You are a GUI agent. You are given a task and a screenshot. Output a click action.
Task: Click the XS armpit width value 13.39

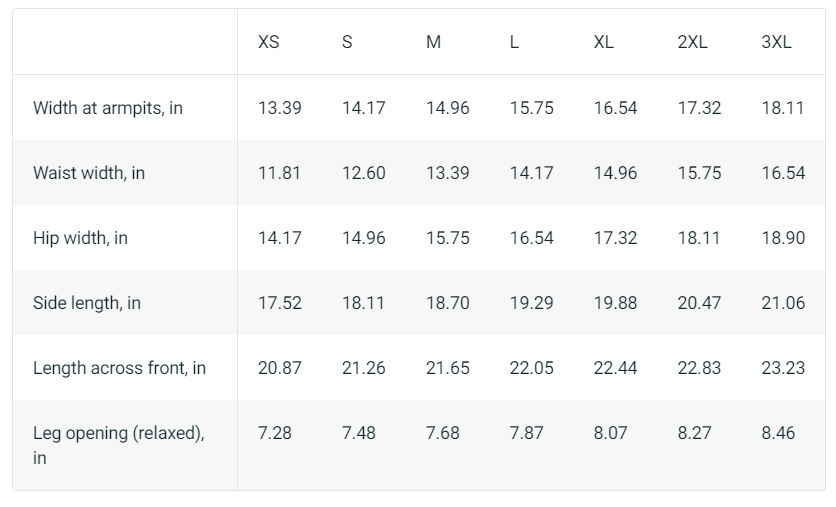tap(280, 108)
